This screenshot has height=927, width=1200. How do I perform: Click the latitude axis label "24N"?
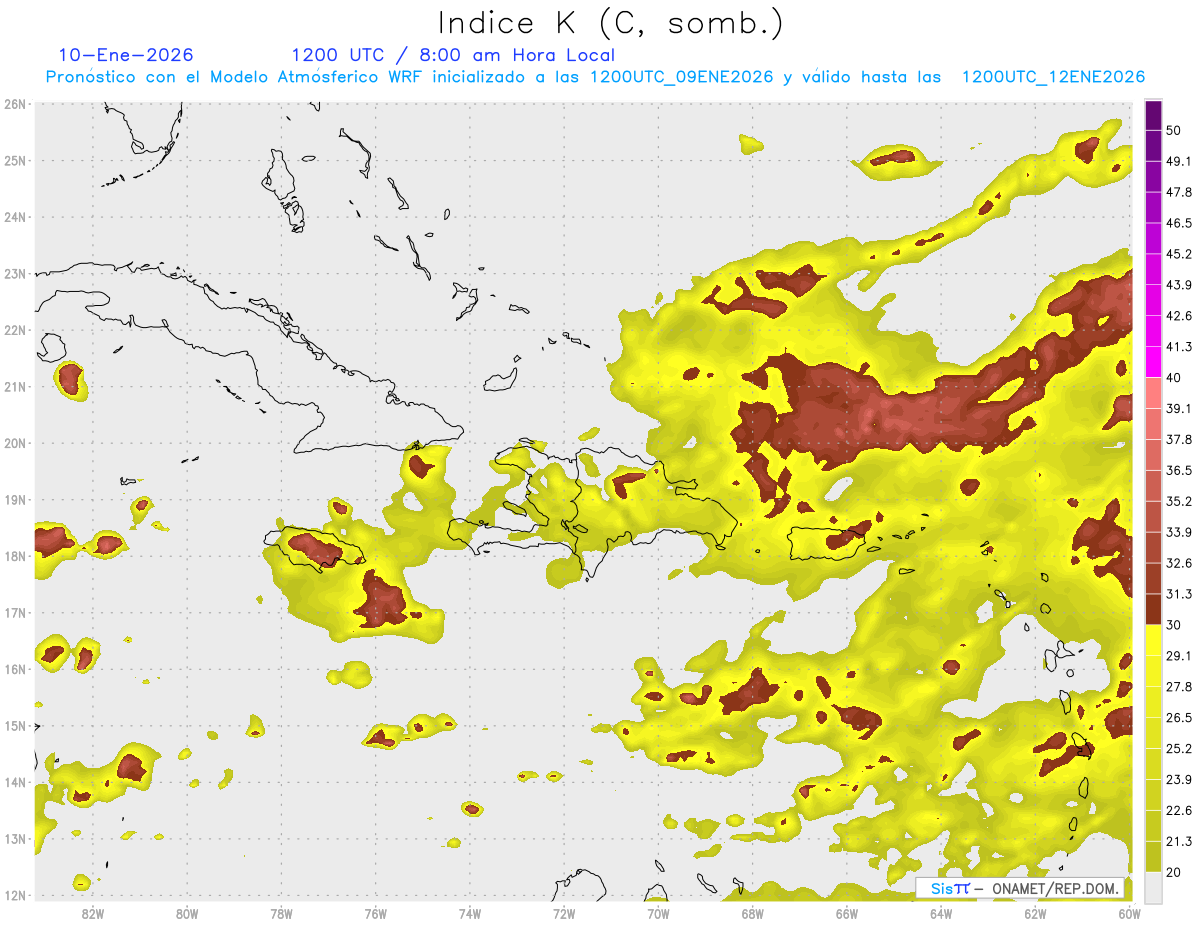pyautogui.click(x=15, y=217)
